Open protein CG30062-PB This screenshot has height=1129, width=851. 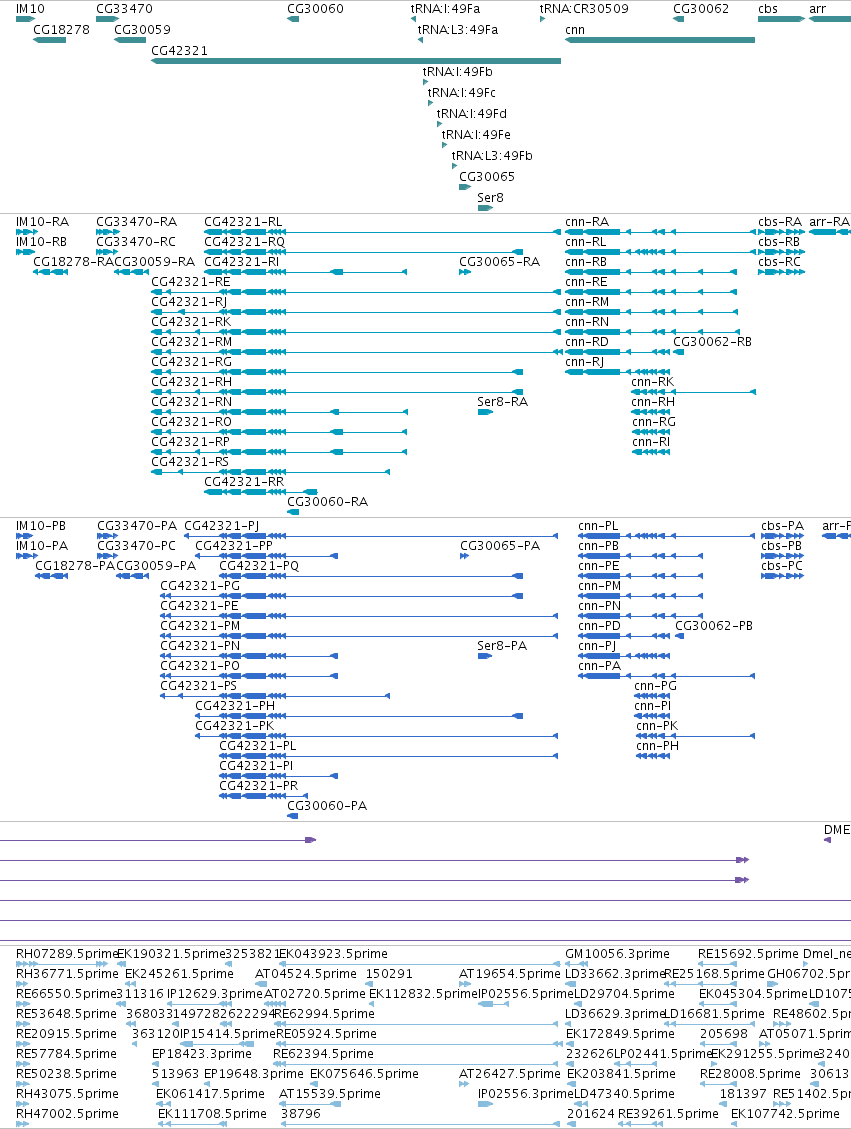coord(714,626)
